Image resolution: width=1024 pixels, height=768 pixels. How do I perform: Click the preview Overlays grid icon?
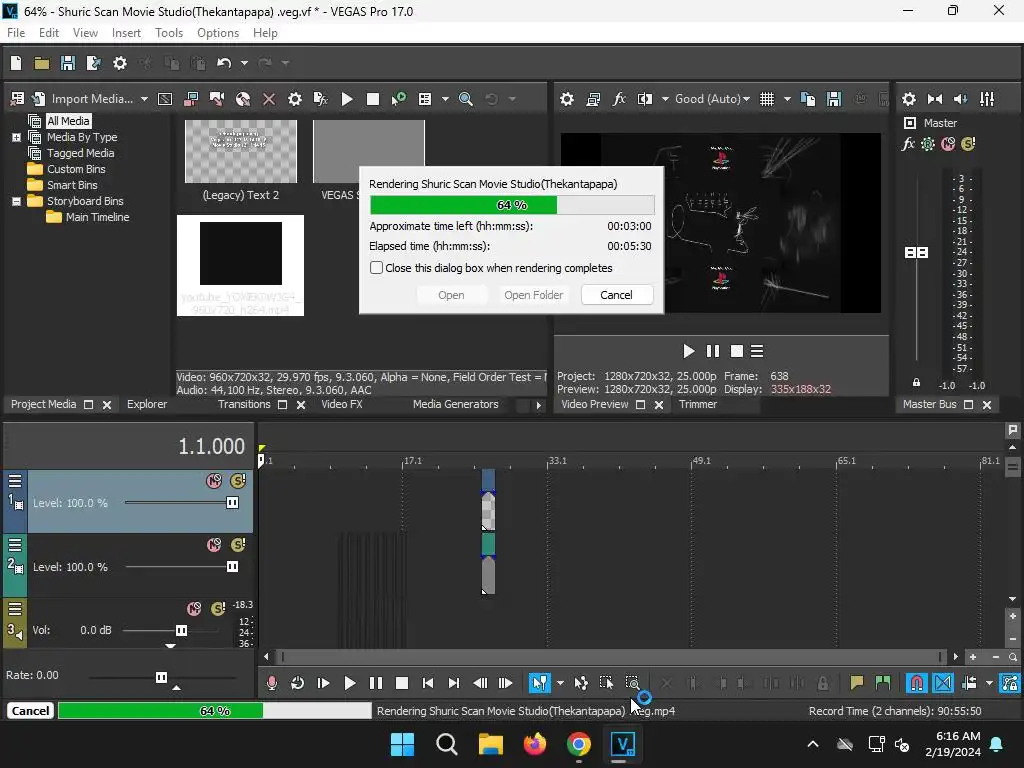[767, 99]
